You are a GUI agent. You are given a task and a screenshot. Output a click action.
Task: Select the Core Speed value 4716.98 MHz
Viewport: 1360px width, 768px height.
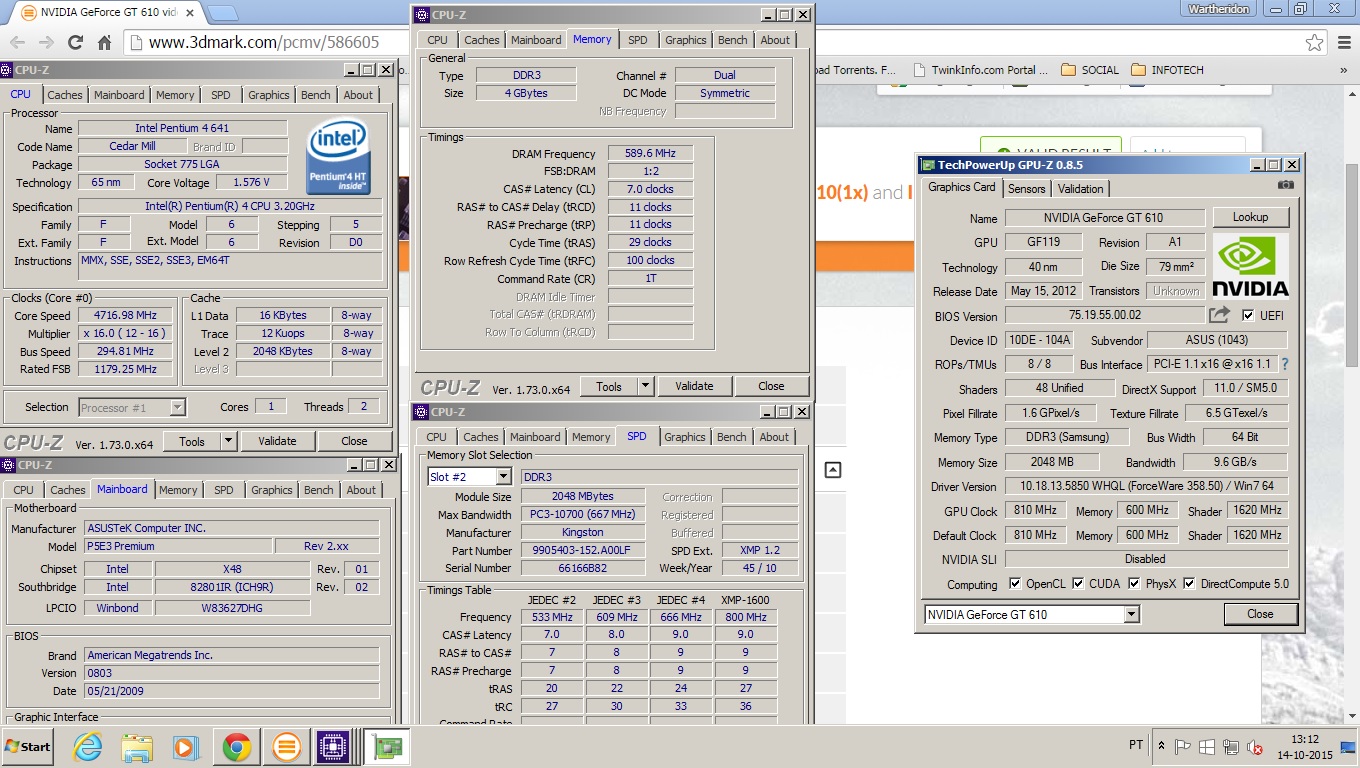(x=125, y=315)
